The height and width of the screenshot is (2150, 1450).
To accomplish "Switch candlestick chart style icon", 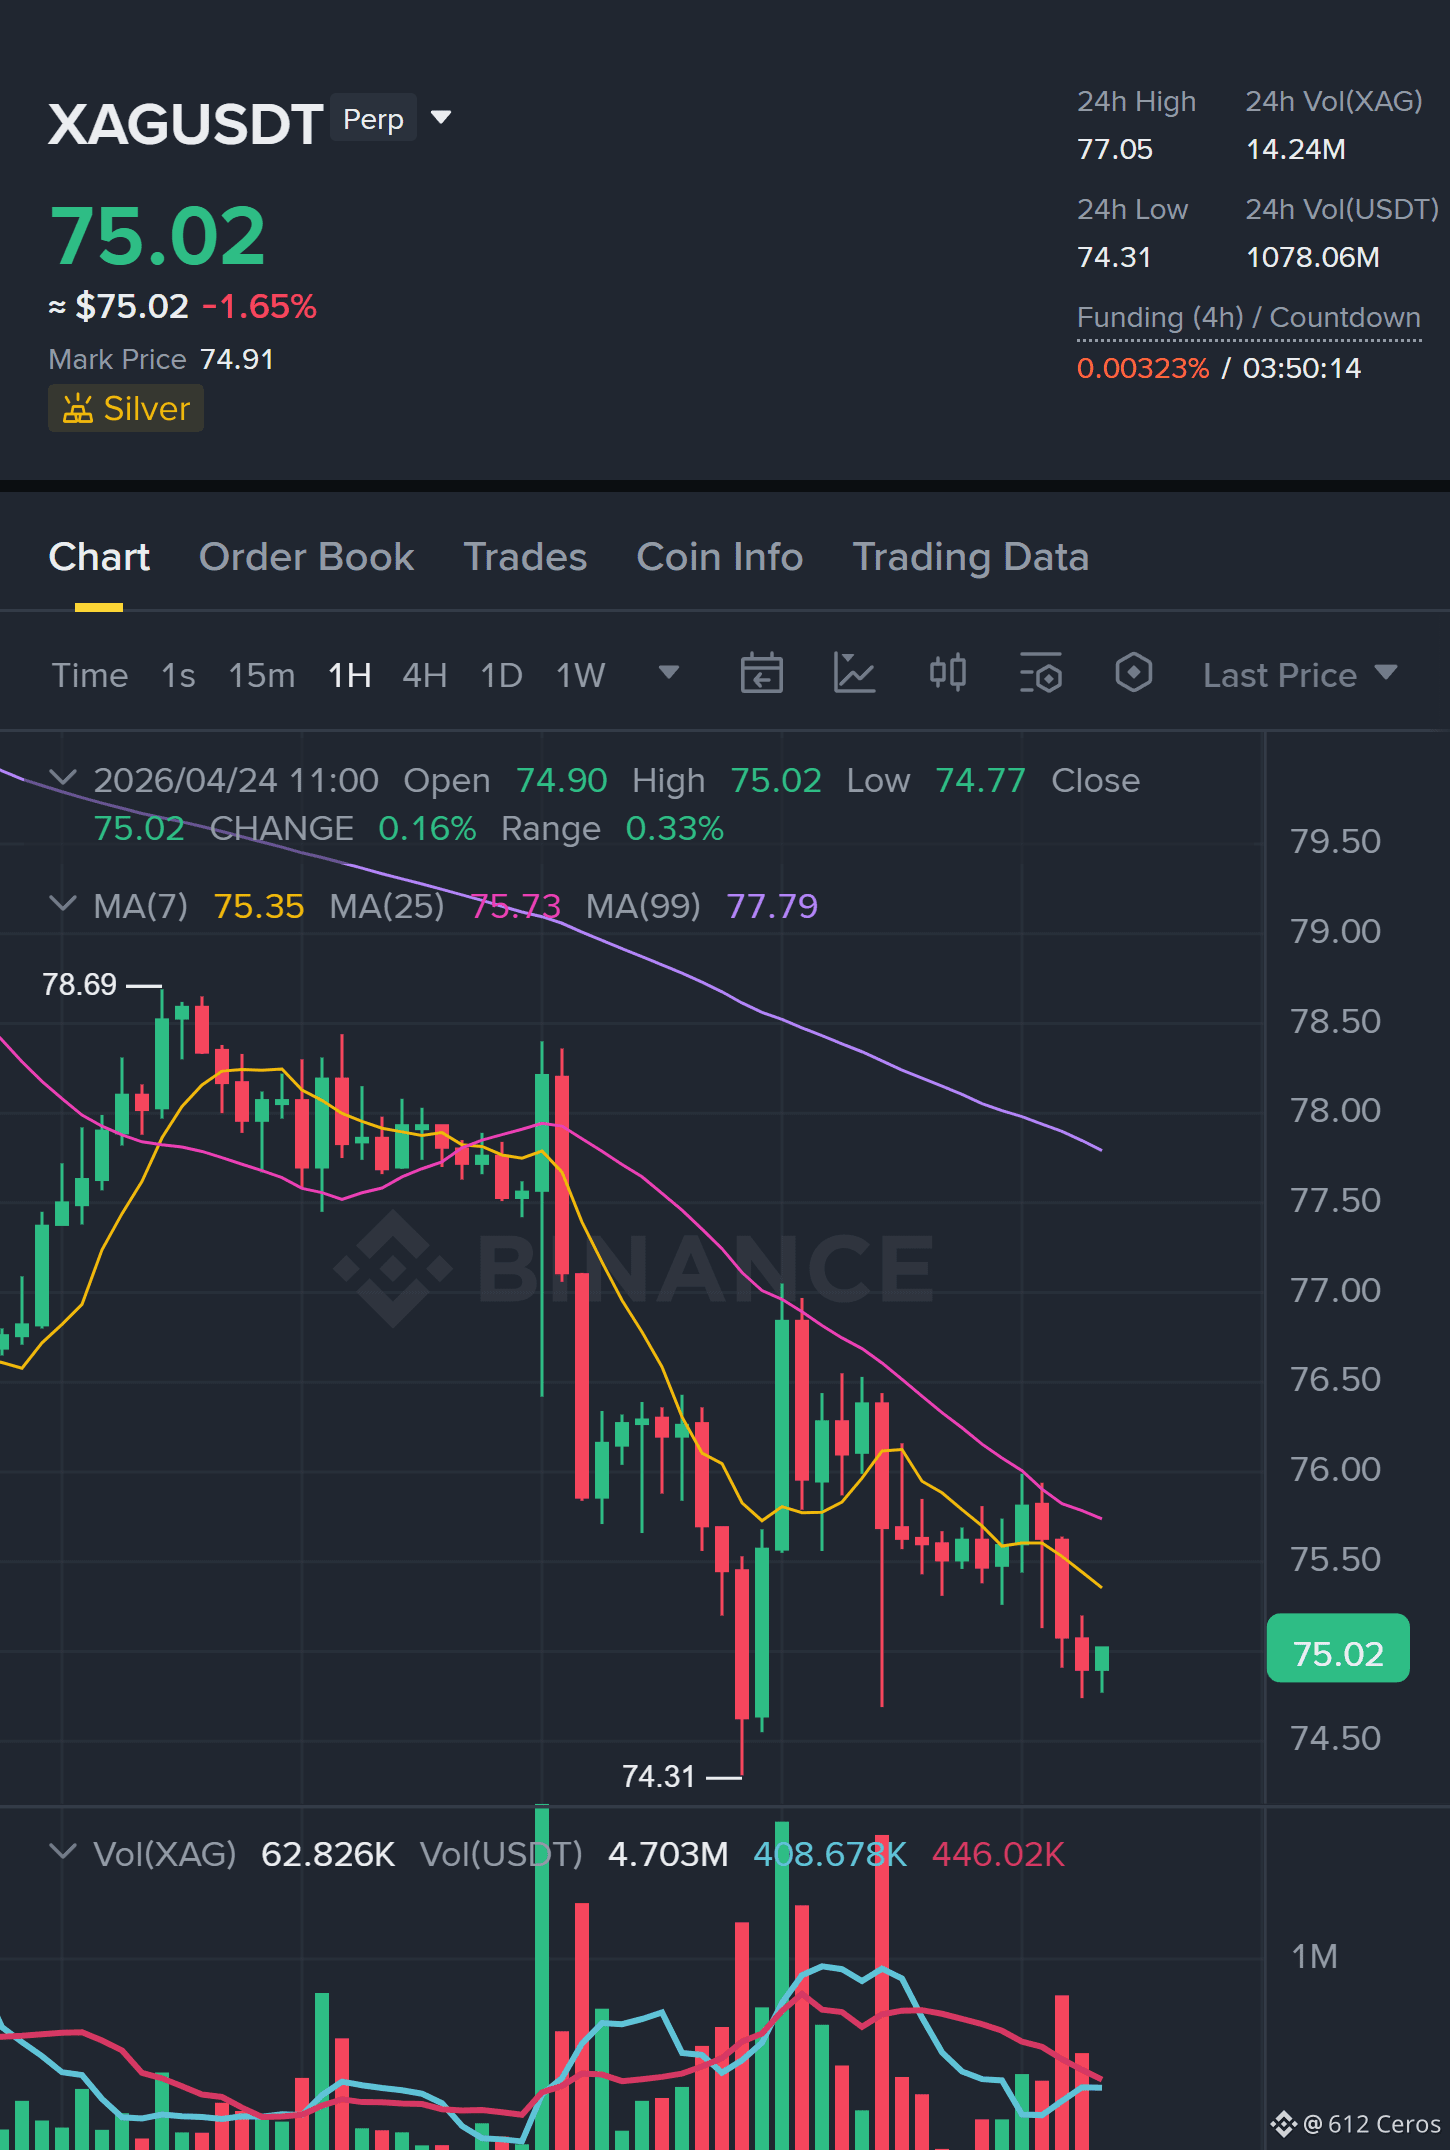I will point(948,673).
